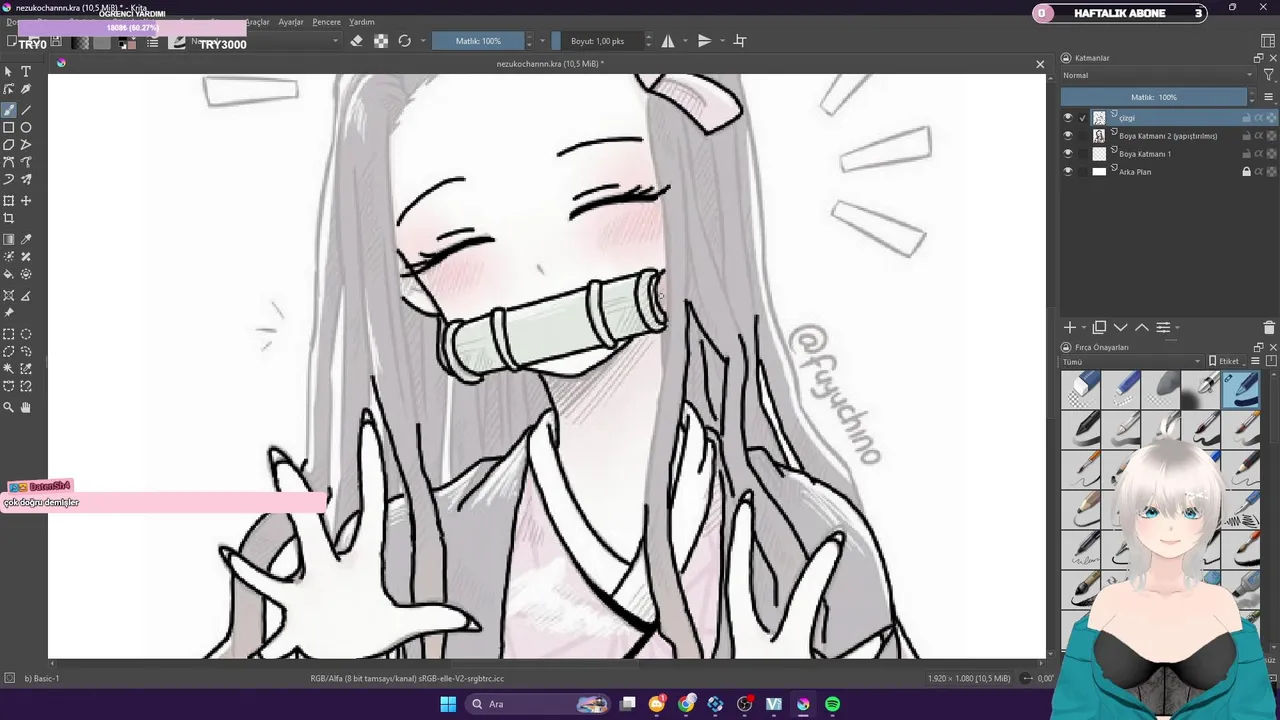The height and width of the screenshot is (720, 1280).
Task: Select the Measure tool
Action: (x=26, y=296)
